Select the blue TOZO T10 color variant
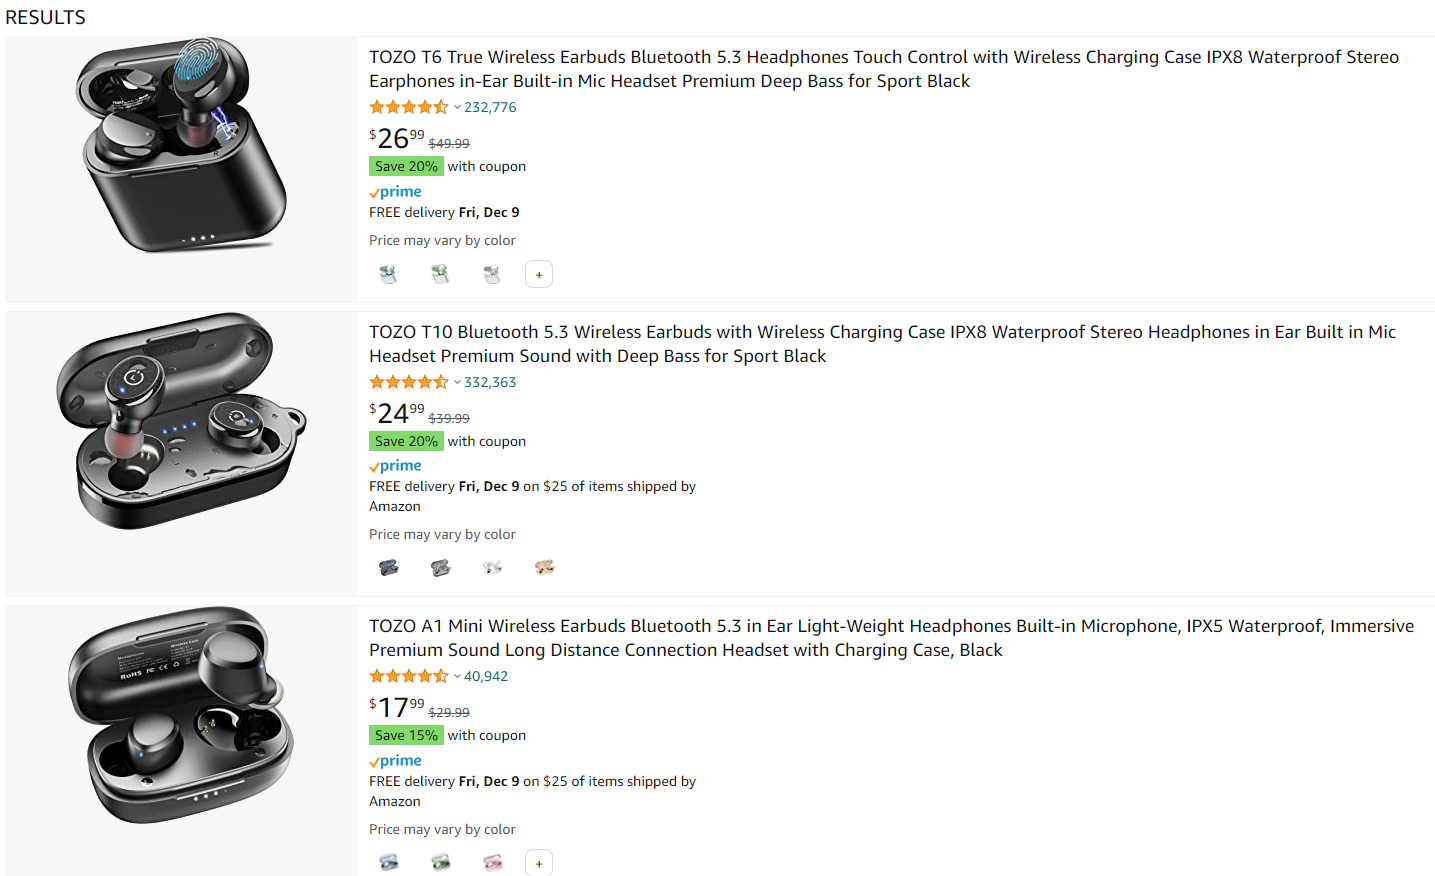 pyautogui.click(x=388, y=568)
